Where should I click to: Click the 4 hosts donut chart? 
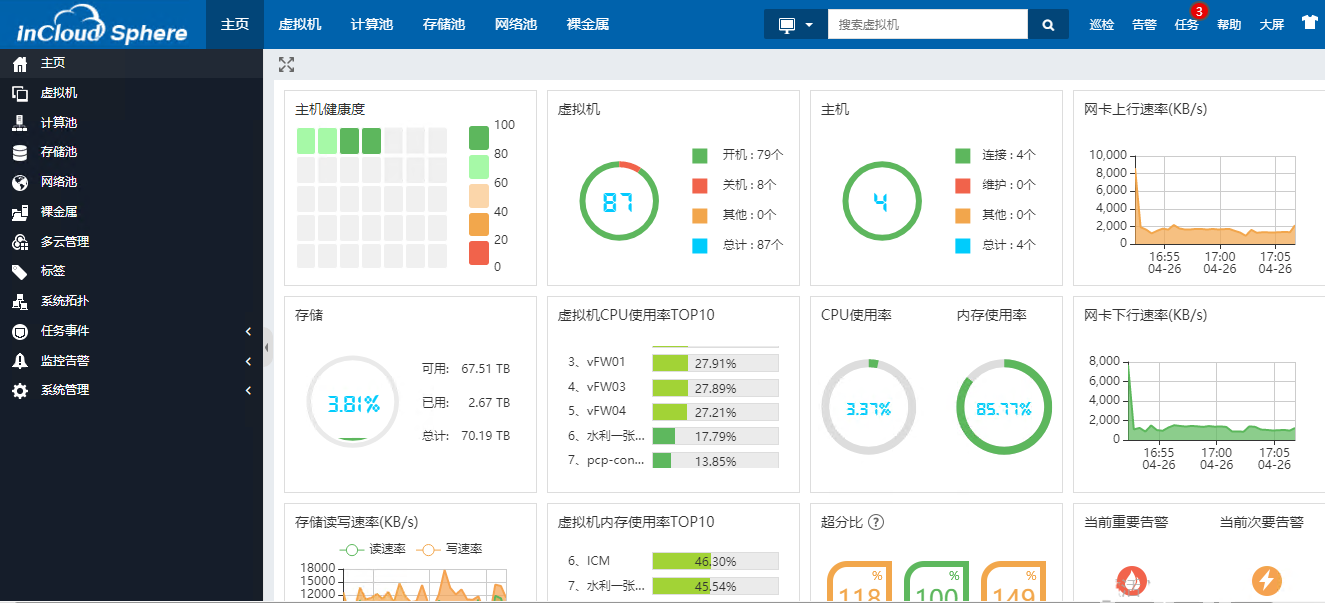click(881, 202)
